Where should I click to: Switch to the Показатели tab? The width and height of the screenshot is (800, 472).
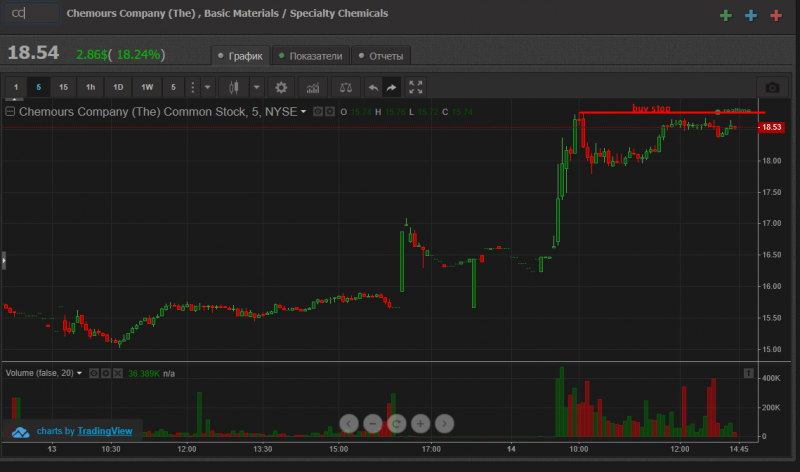[311, 56]
